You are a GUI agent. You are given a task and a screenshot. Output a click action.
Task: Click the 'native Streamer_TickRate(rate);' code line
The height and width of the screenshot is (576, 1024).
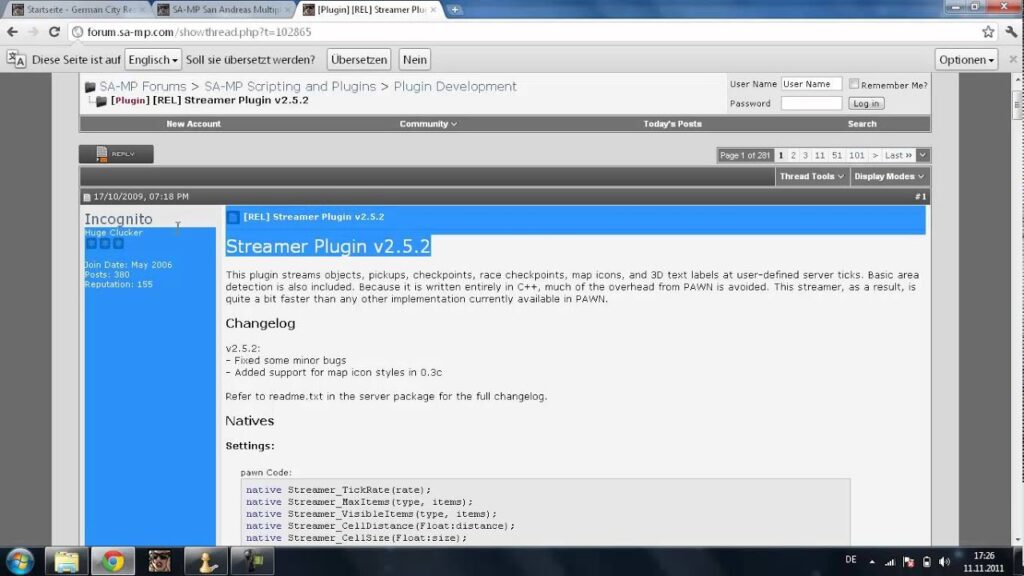pyautogui.click(x=338, y=490)
